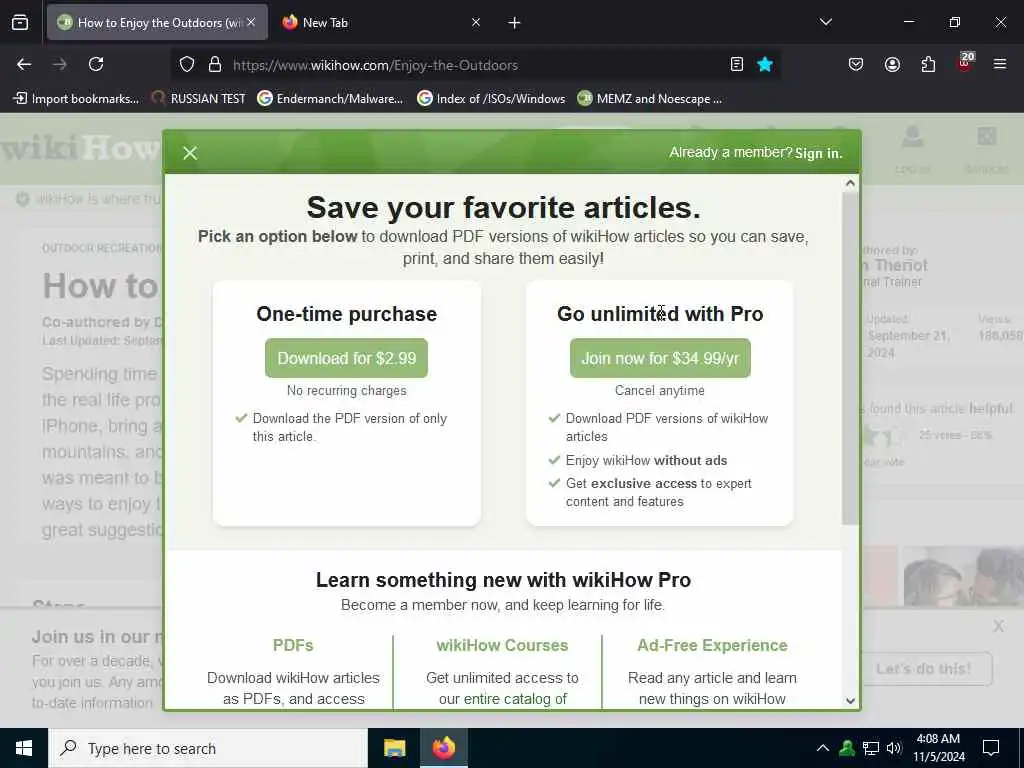This screenshot has height=768, width=1024.
Task: Open the volume speaker tray icon
Action: click(894, 748)
